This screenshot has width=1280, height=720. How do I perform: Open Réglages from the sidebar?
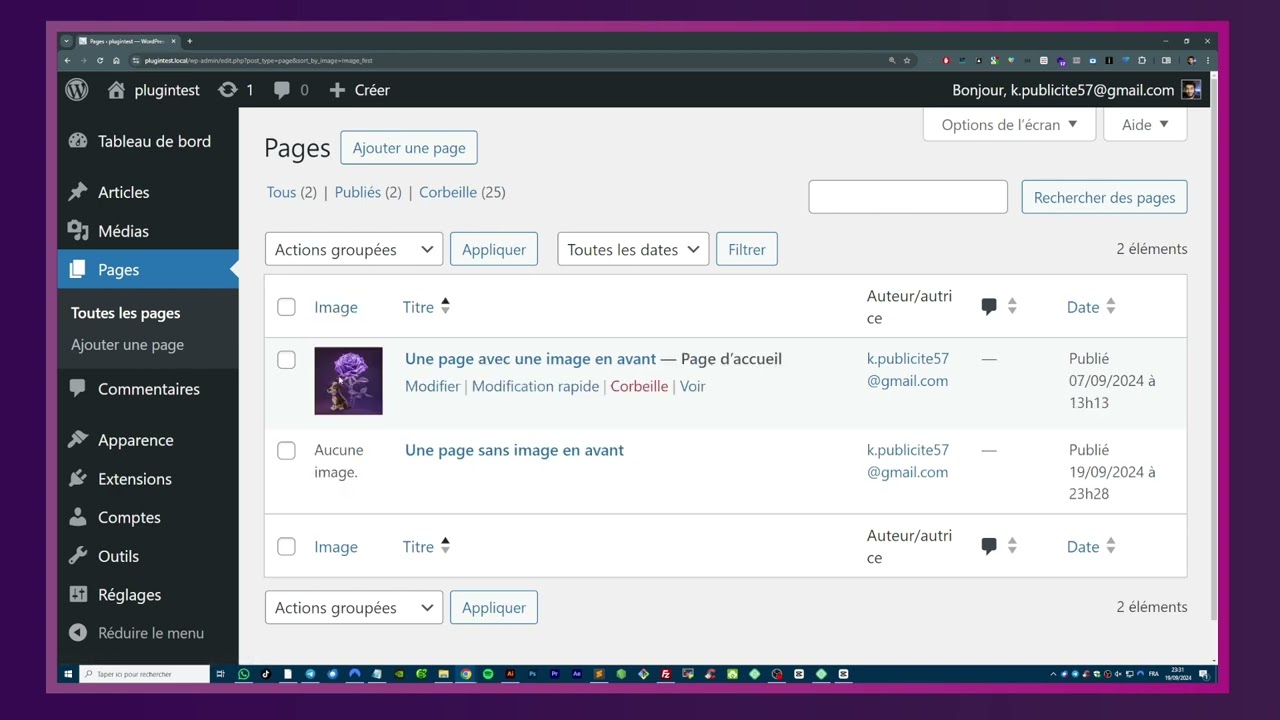[x=129, y=594]
